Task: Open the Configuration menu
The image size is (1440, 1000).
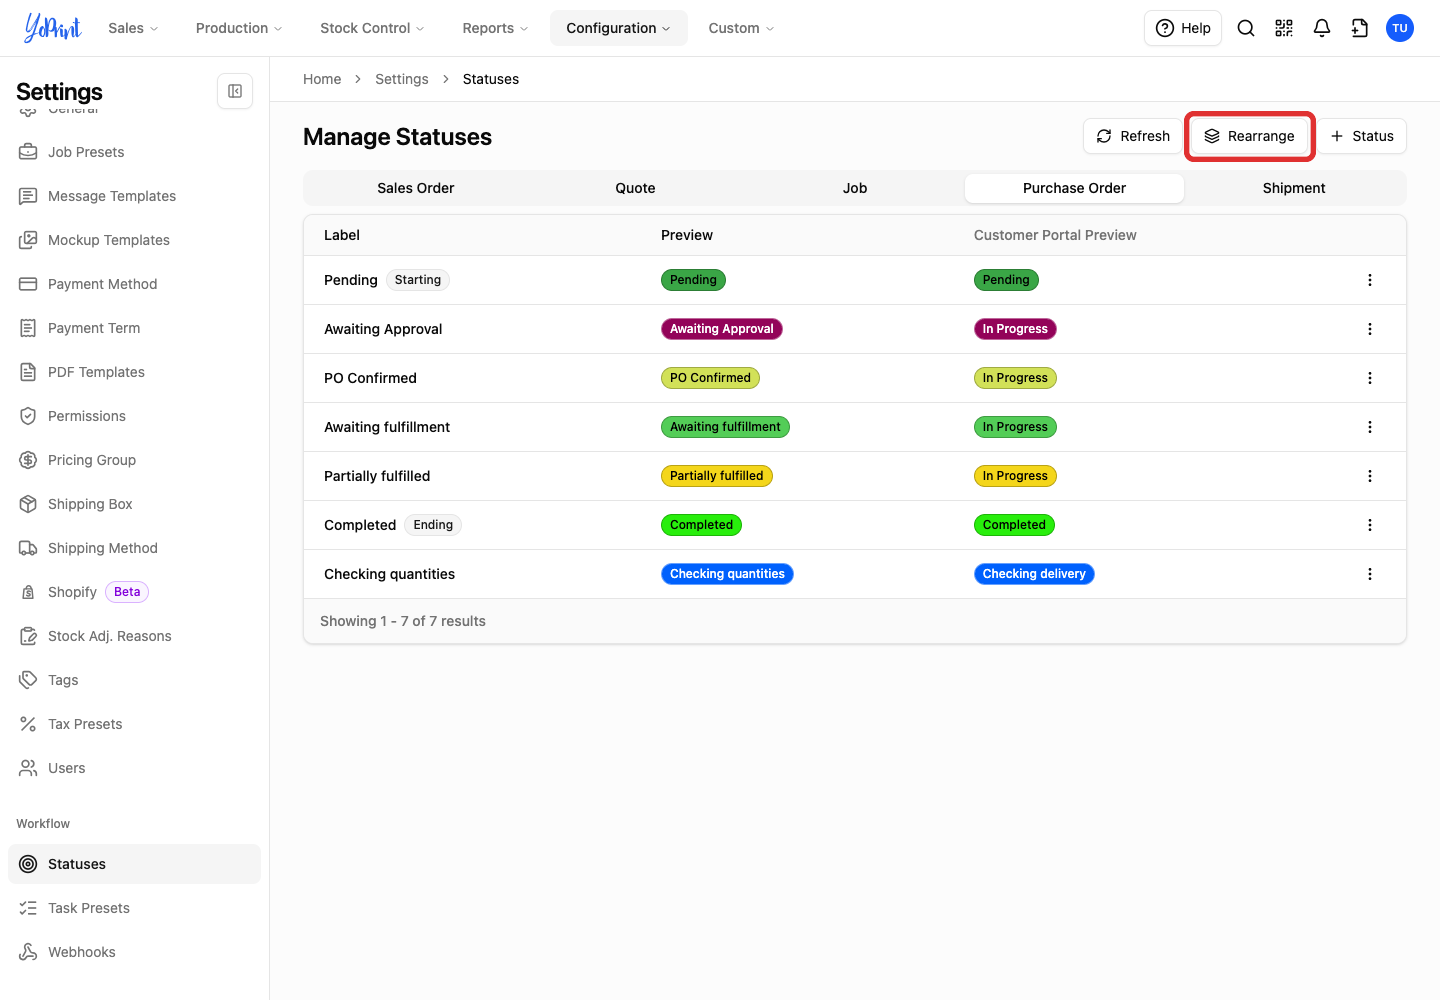Action: point(618,28)
